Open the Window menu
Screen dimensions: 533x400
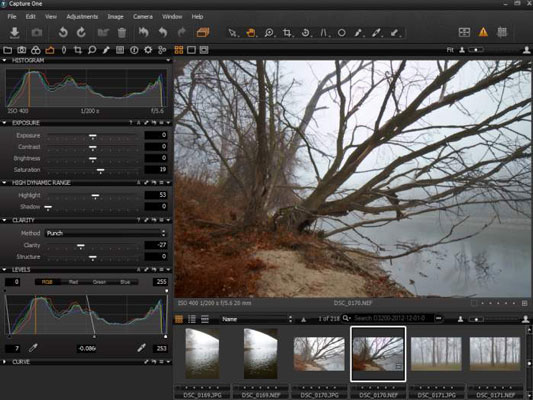(172, 16)
